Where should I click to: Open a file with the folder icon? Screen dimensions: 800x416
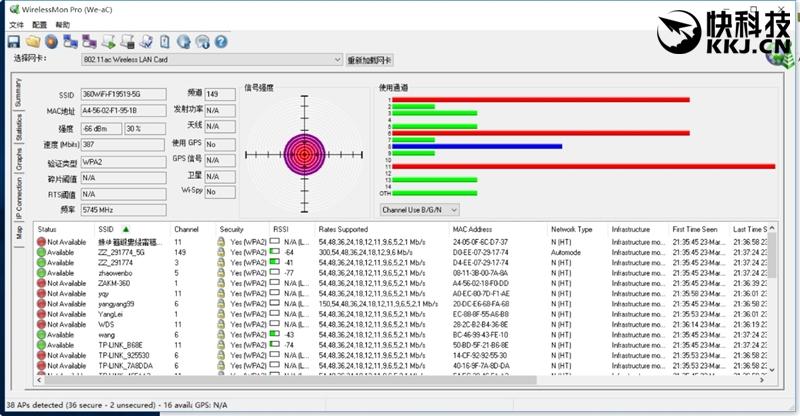[33, 42]
